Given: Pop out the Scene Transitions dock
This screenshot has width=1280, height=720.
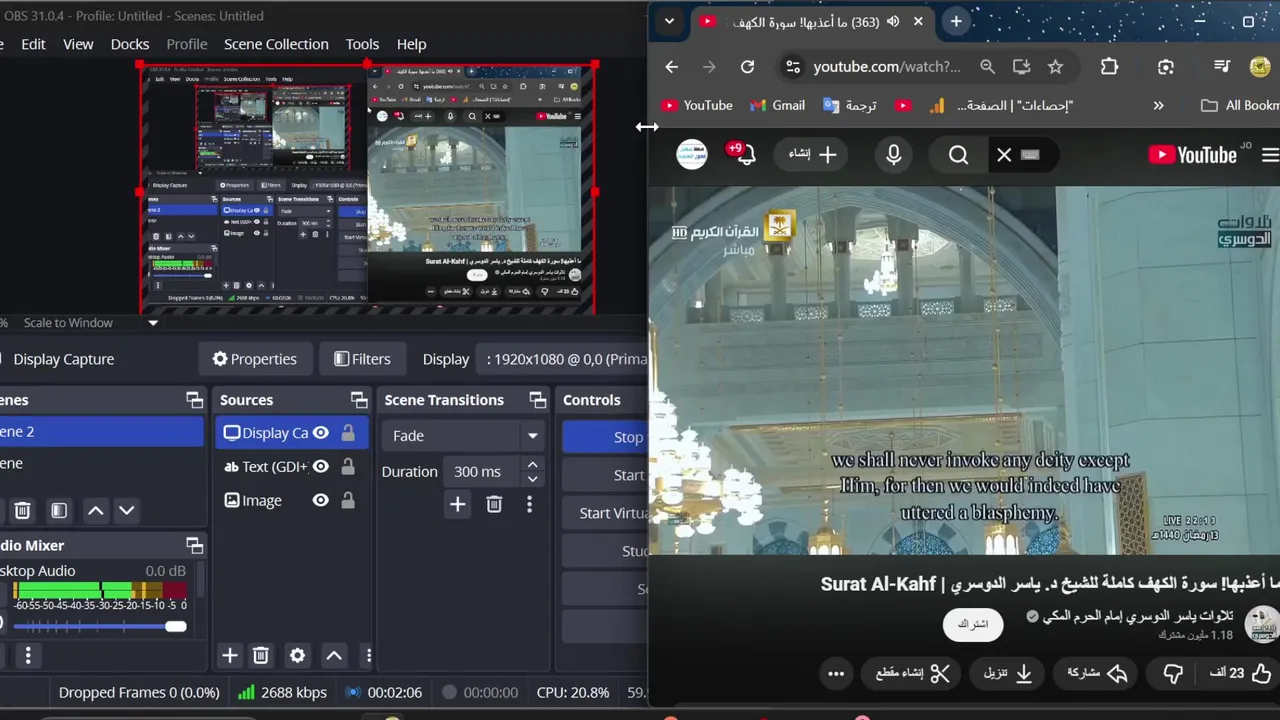Looking at the screenshot, I should (x=538, y=400).
